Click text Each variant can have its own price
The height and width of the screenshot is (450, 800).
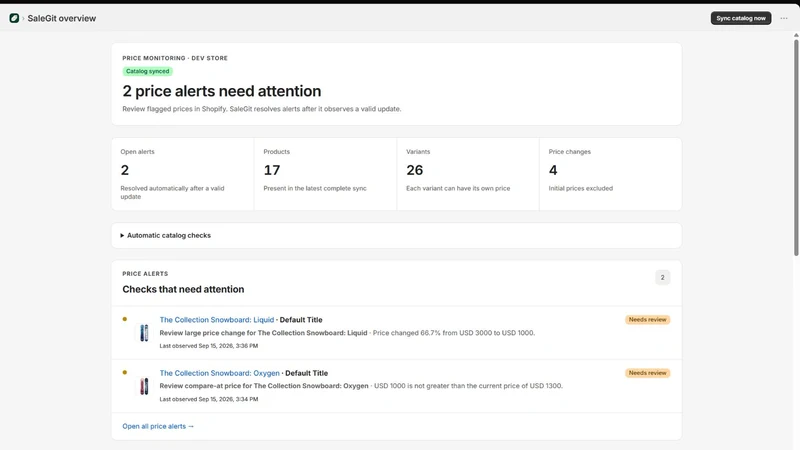click(x=458, y=188)
